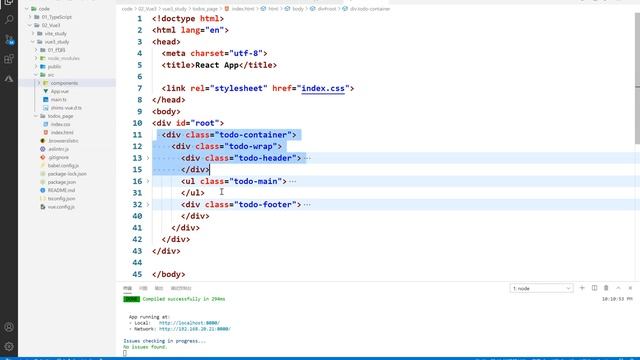640x360 pixels.
Task: Place cursor in '<title>React App</title>' text
Action: (219, 65)
